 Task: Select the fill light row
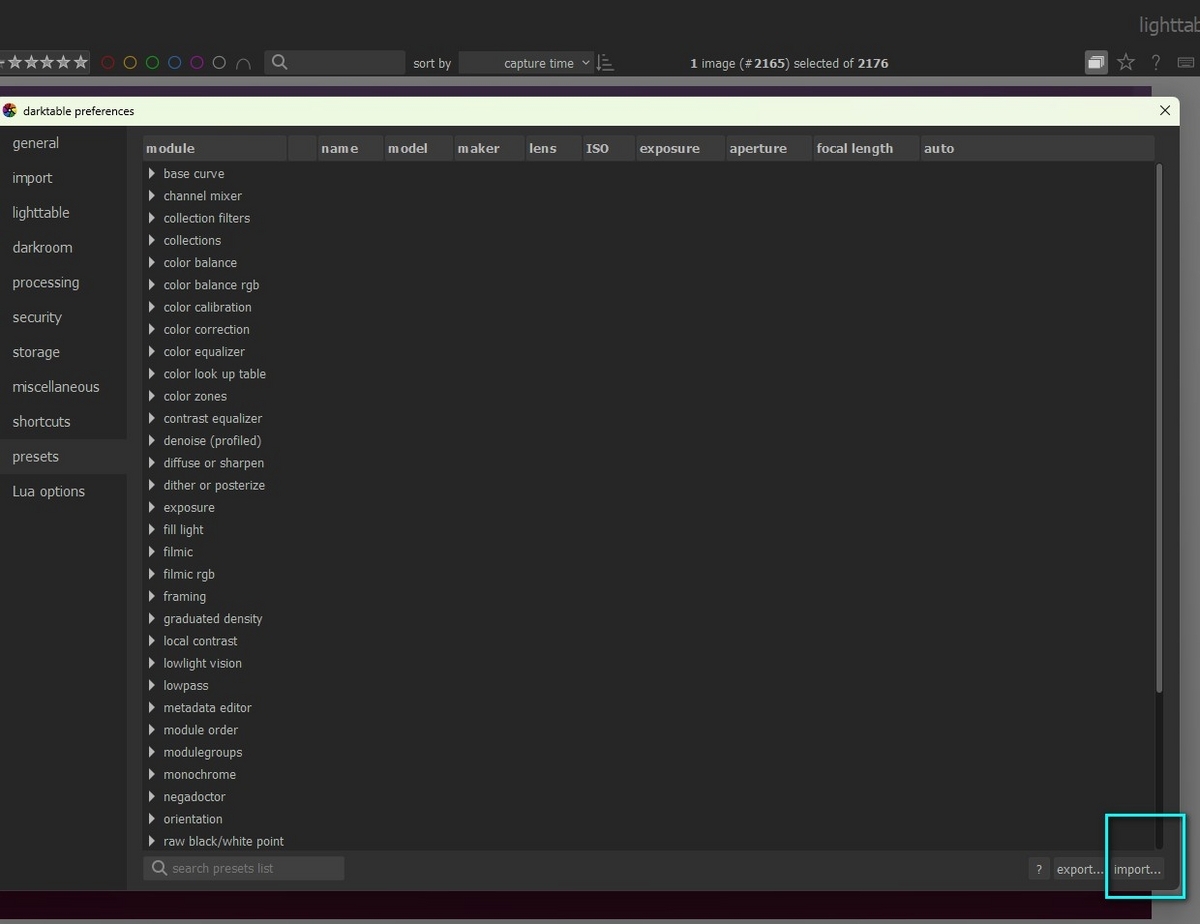(648, 530)
